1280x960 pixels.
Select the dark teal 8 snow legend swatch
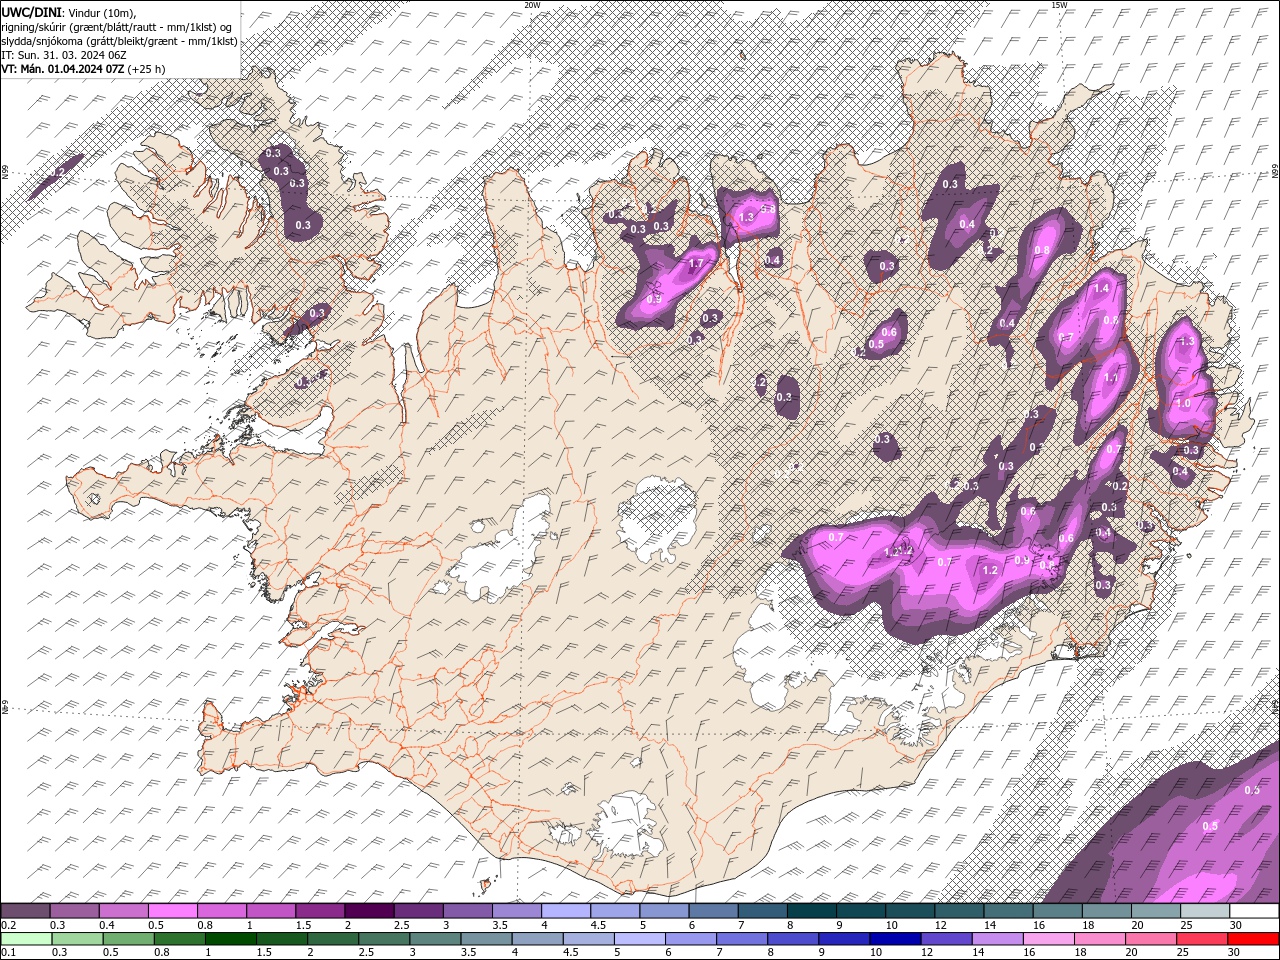pyautogui.click(x=812, y=911)
